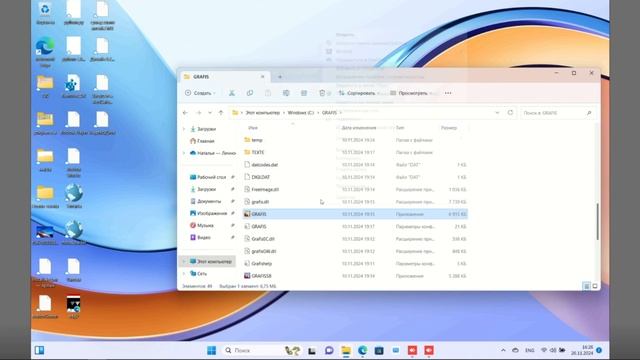Click the file list vertical scrollbar

pyautogui.click(x=597, y=222)
